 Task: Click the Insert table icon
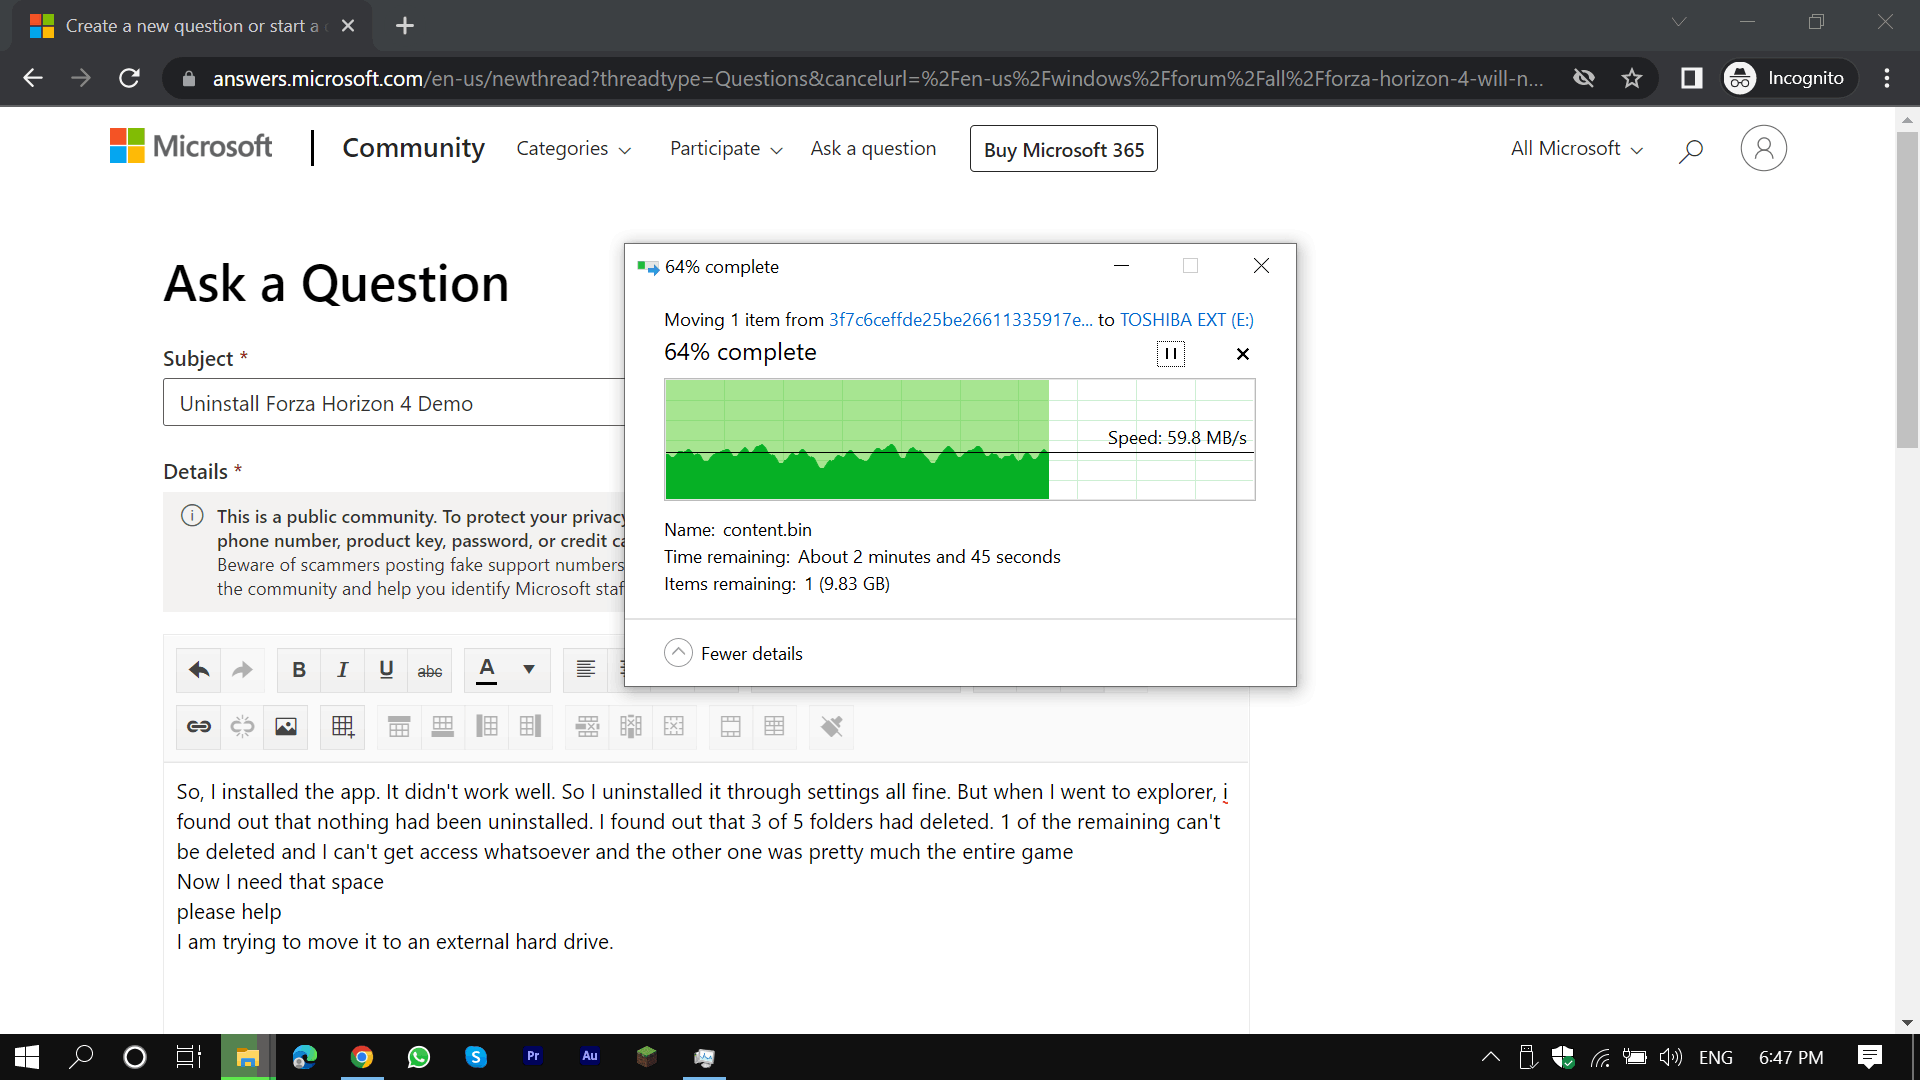coord(342,727)
